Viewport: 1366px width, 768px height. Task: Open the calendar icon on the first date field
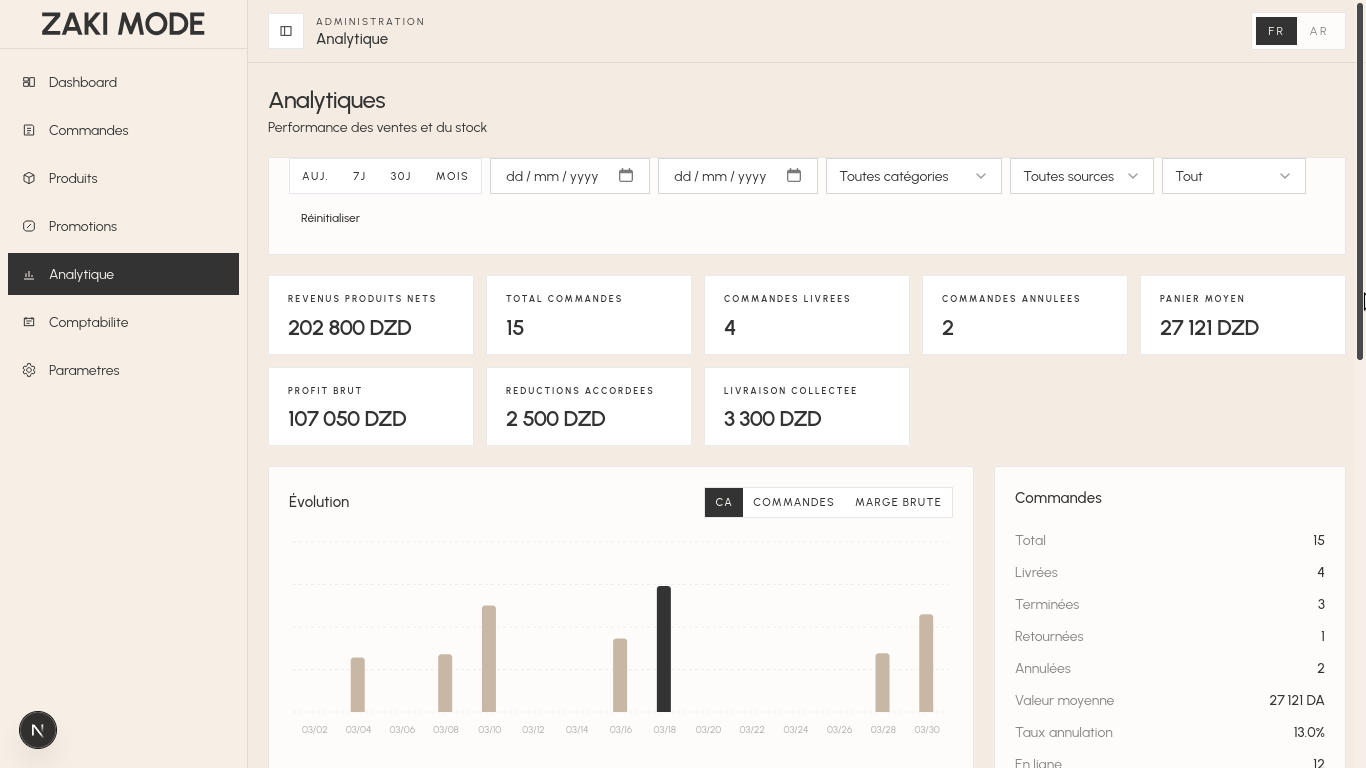click(x=626, y=175)
